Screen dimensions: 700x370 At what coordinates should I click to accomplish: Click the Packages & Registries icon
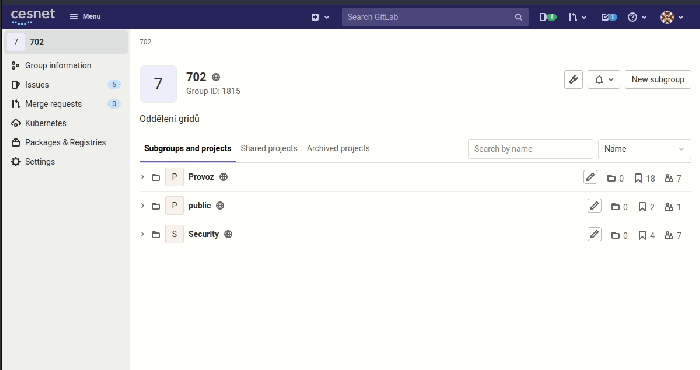tap(16, 142)
